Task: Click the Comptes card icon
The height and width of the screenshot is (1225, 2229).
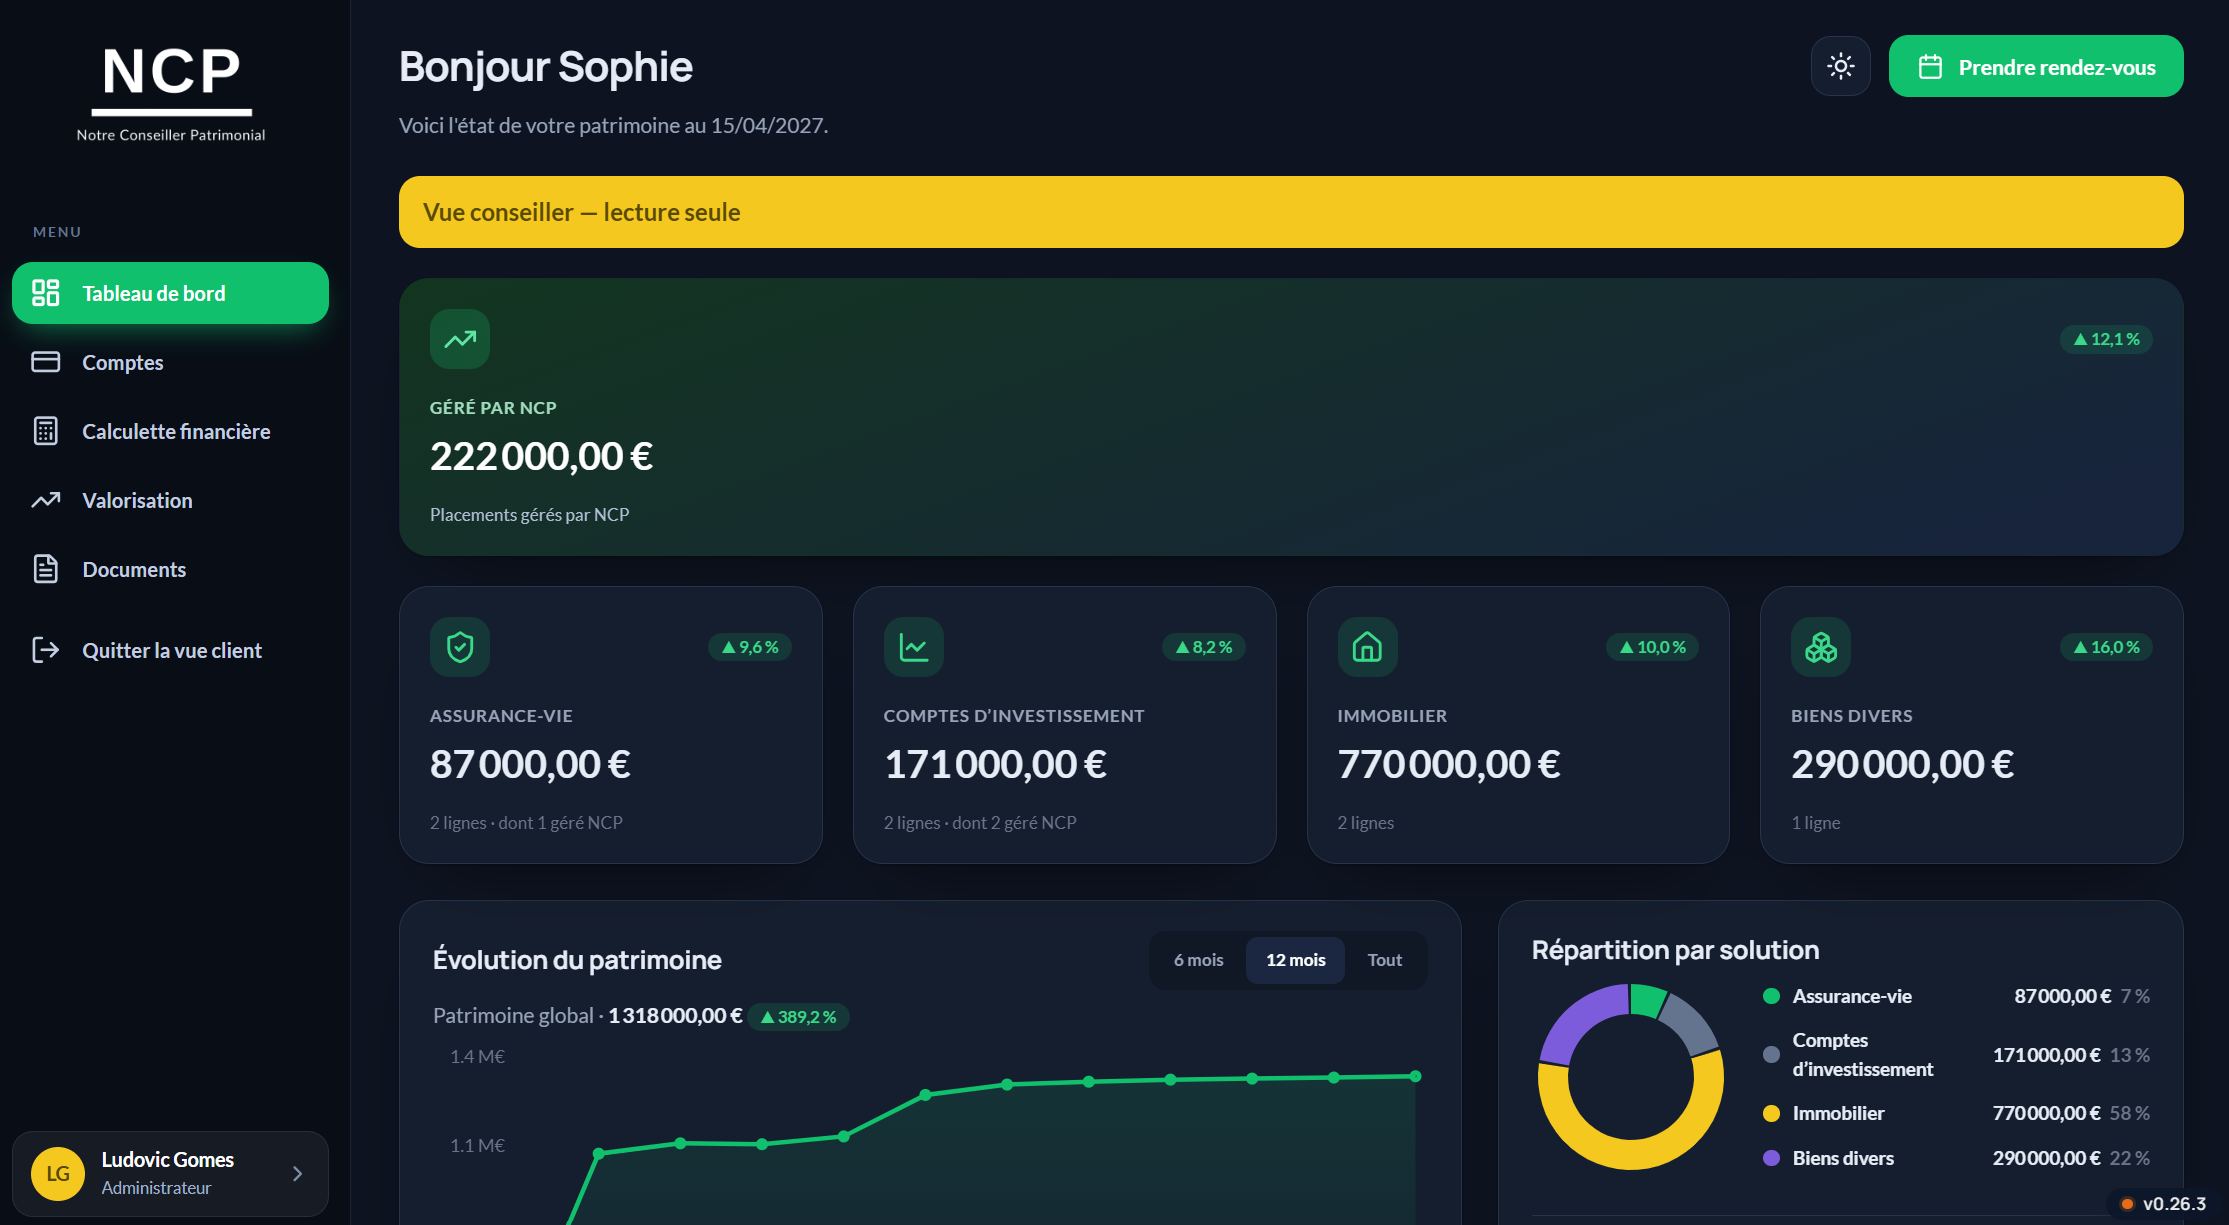Action: tap(46, 362)
